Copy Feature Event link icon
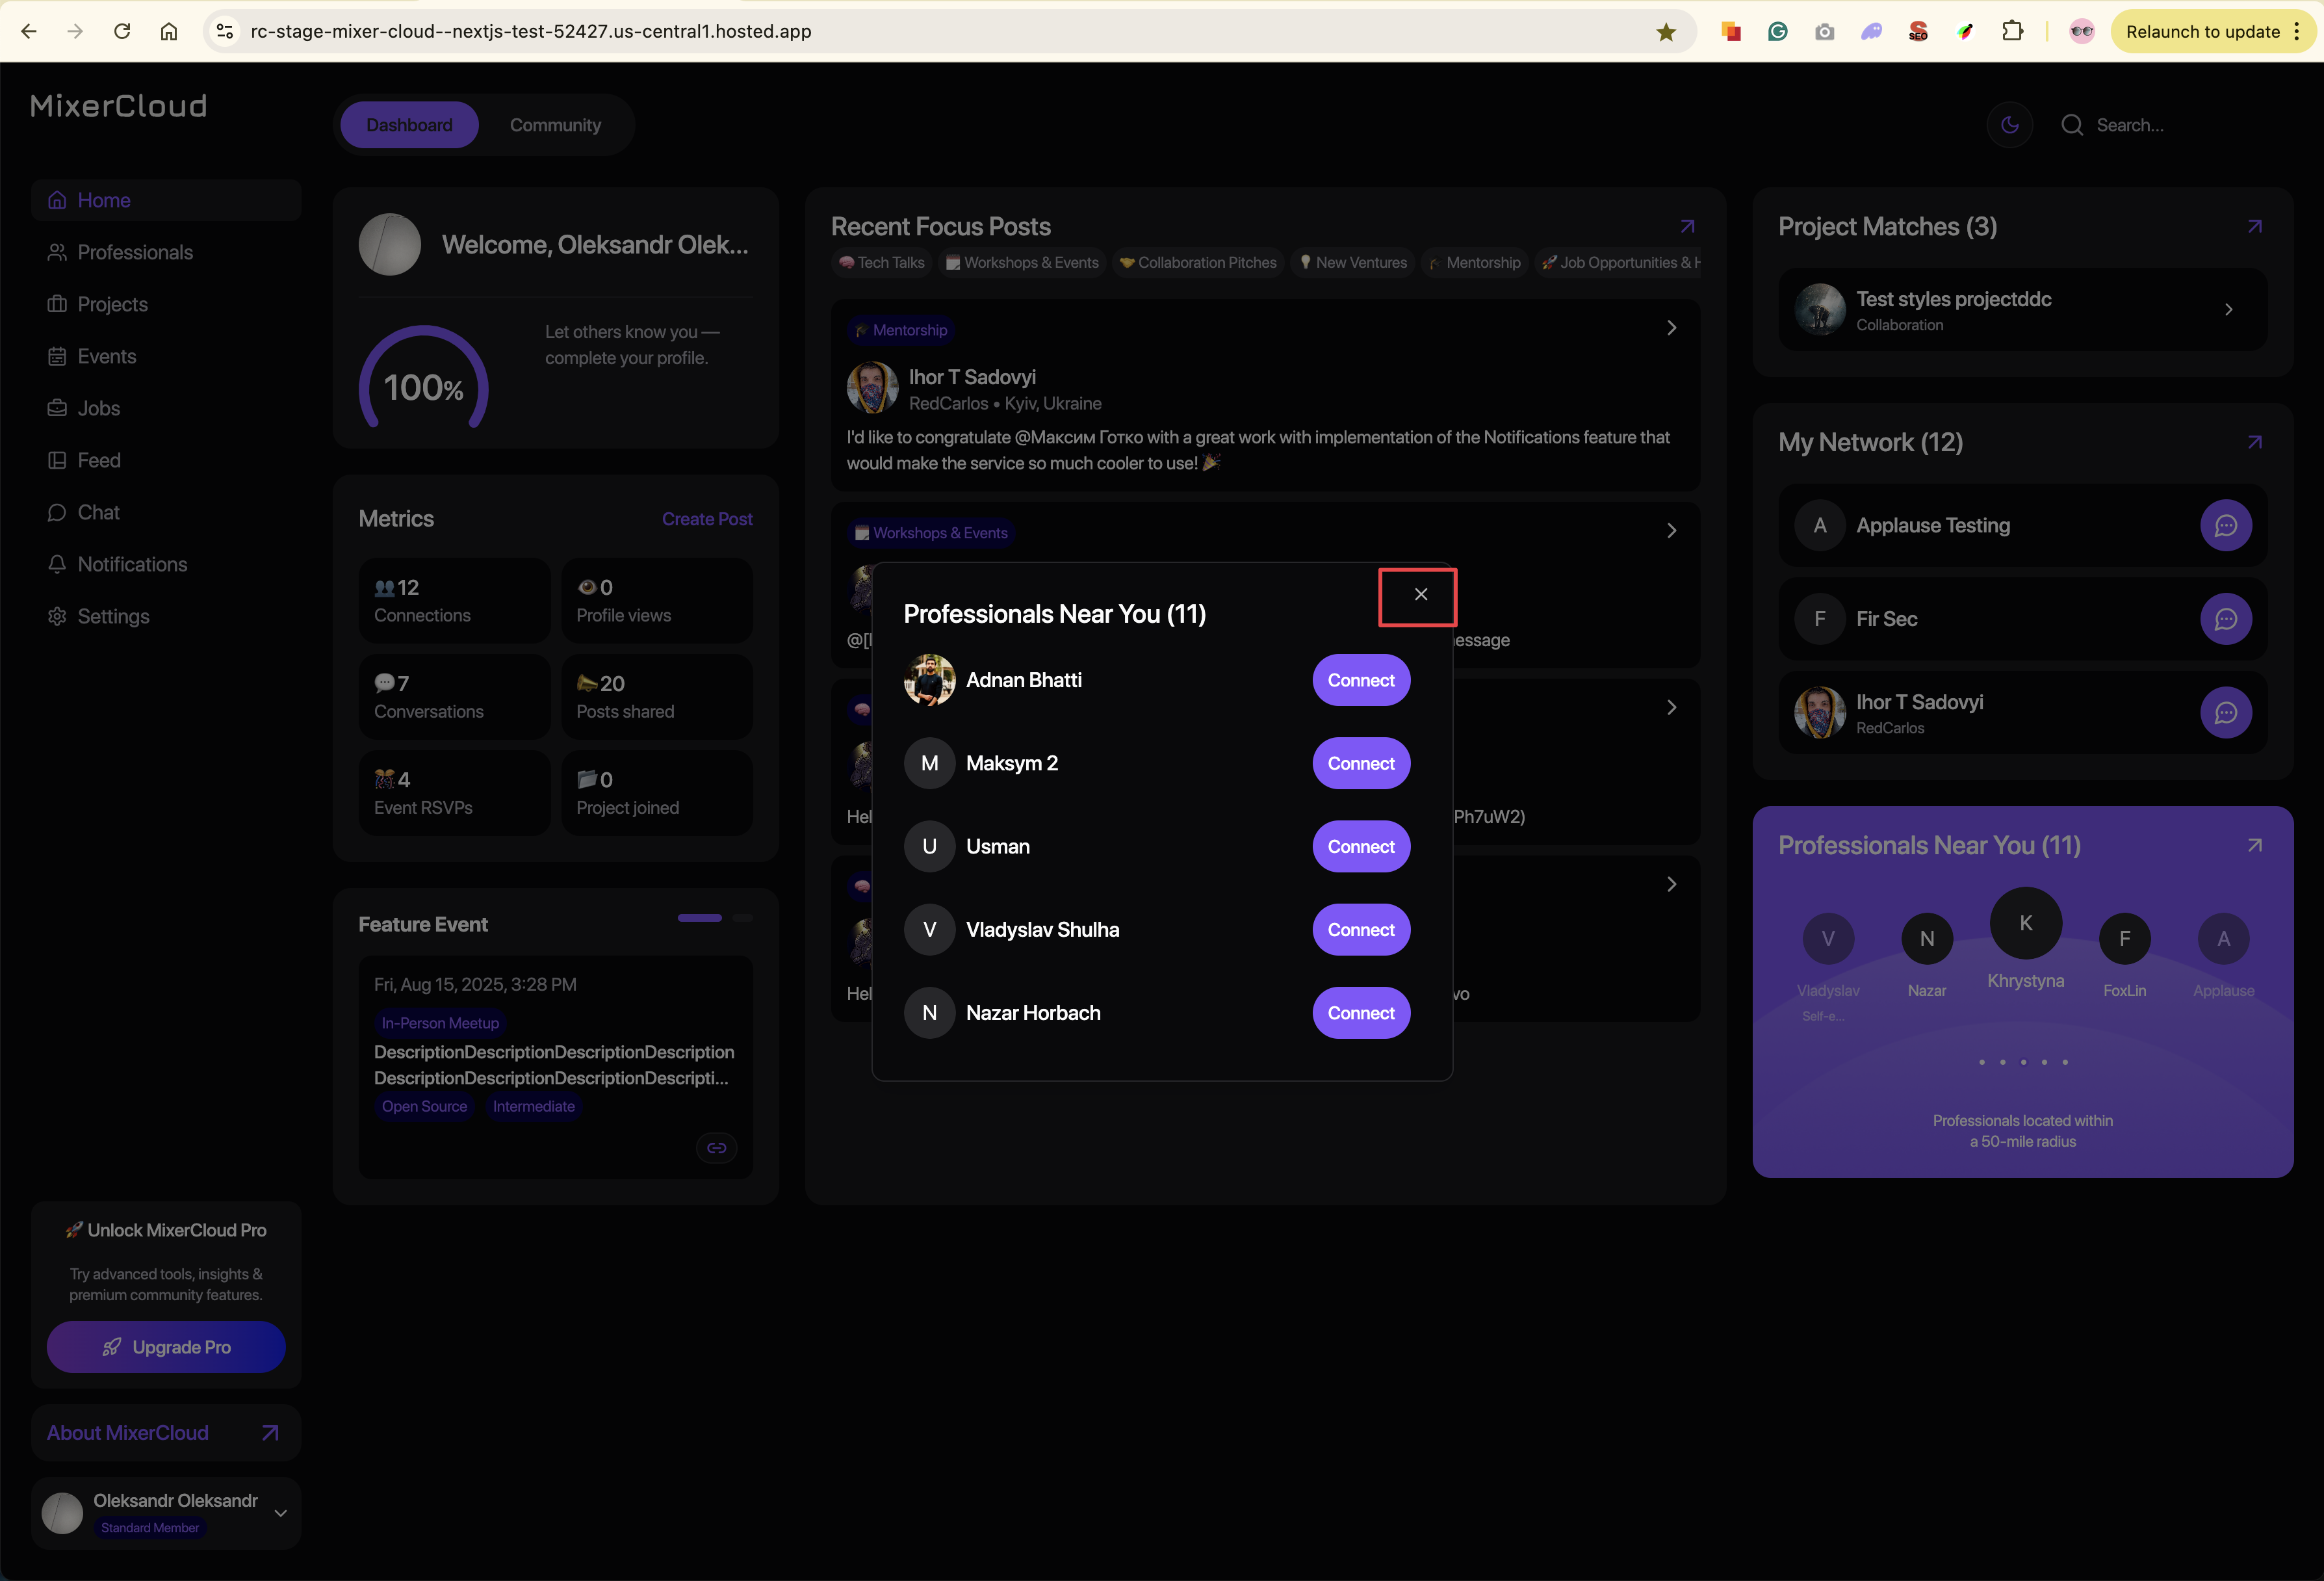The width and height of the screenshot is (2324, 1581). point(716,1147)
